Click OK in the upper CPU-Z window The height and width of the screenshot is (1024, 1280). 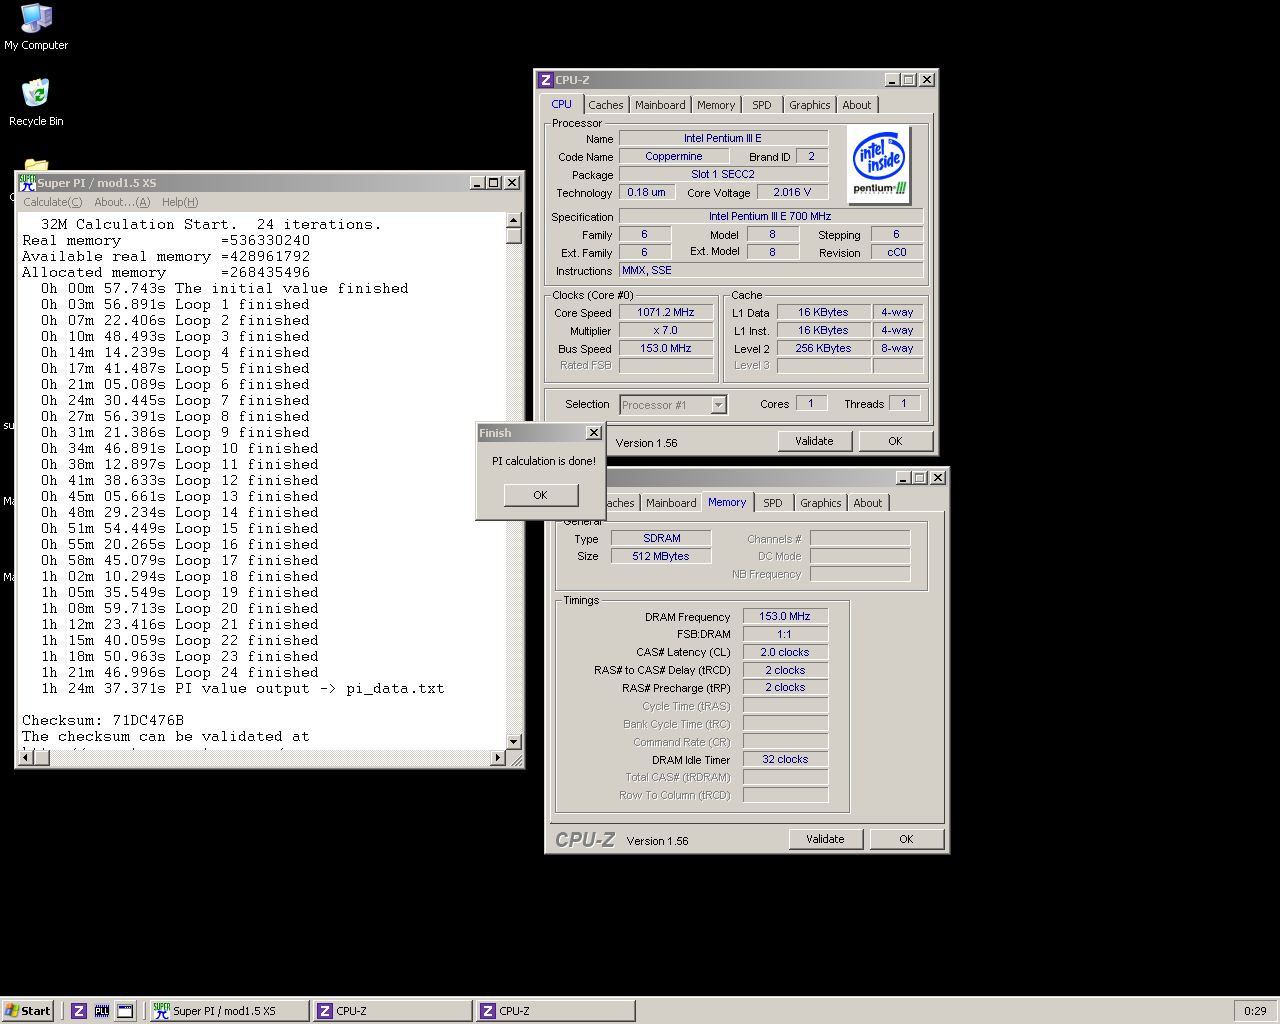(x=895, y=441)
